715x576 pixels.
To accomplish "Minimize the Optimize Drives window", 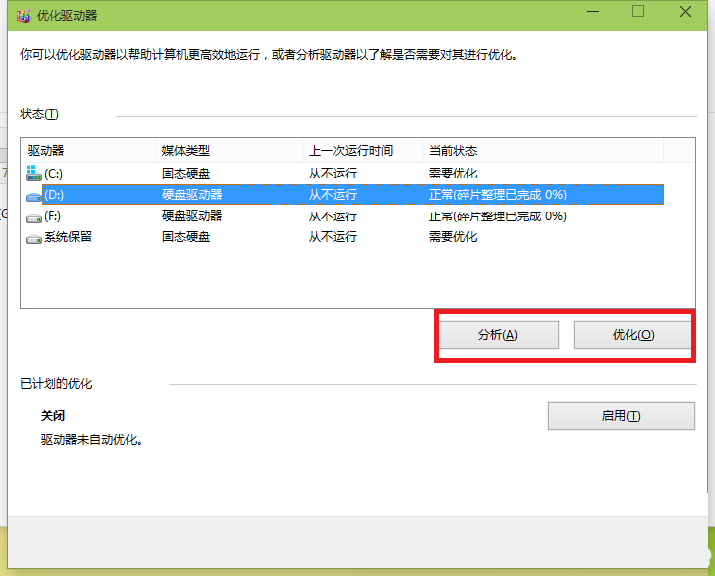I will 591,12.
